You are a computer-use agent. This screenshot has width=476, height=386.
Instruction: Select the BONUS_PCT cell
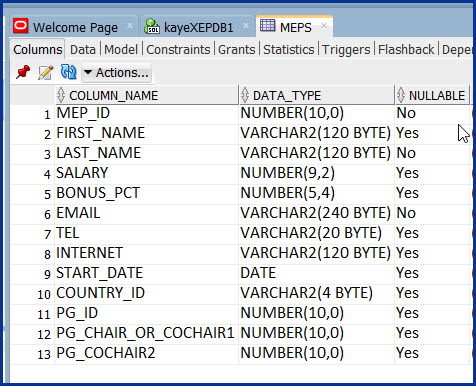pyautogui.click(x=146, y=194)
